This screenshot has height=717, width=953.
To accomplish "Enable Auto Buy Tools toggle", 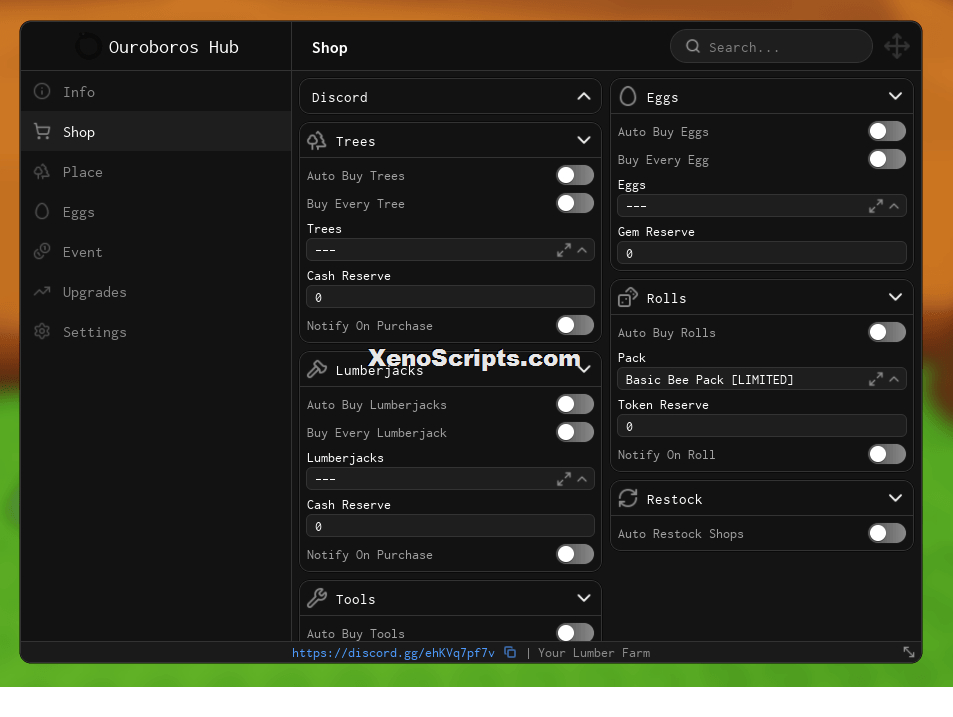I will (x=575, y=633).
